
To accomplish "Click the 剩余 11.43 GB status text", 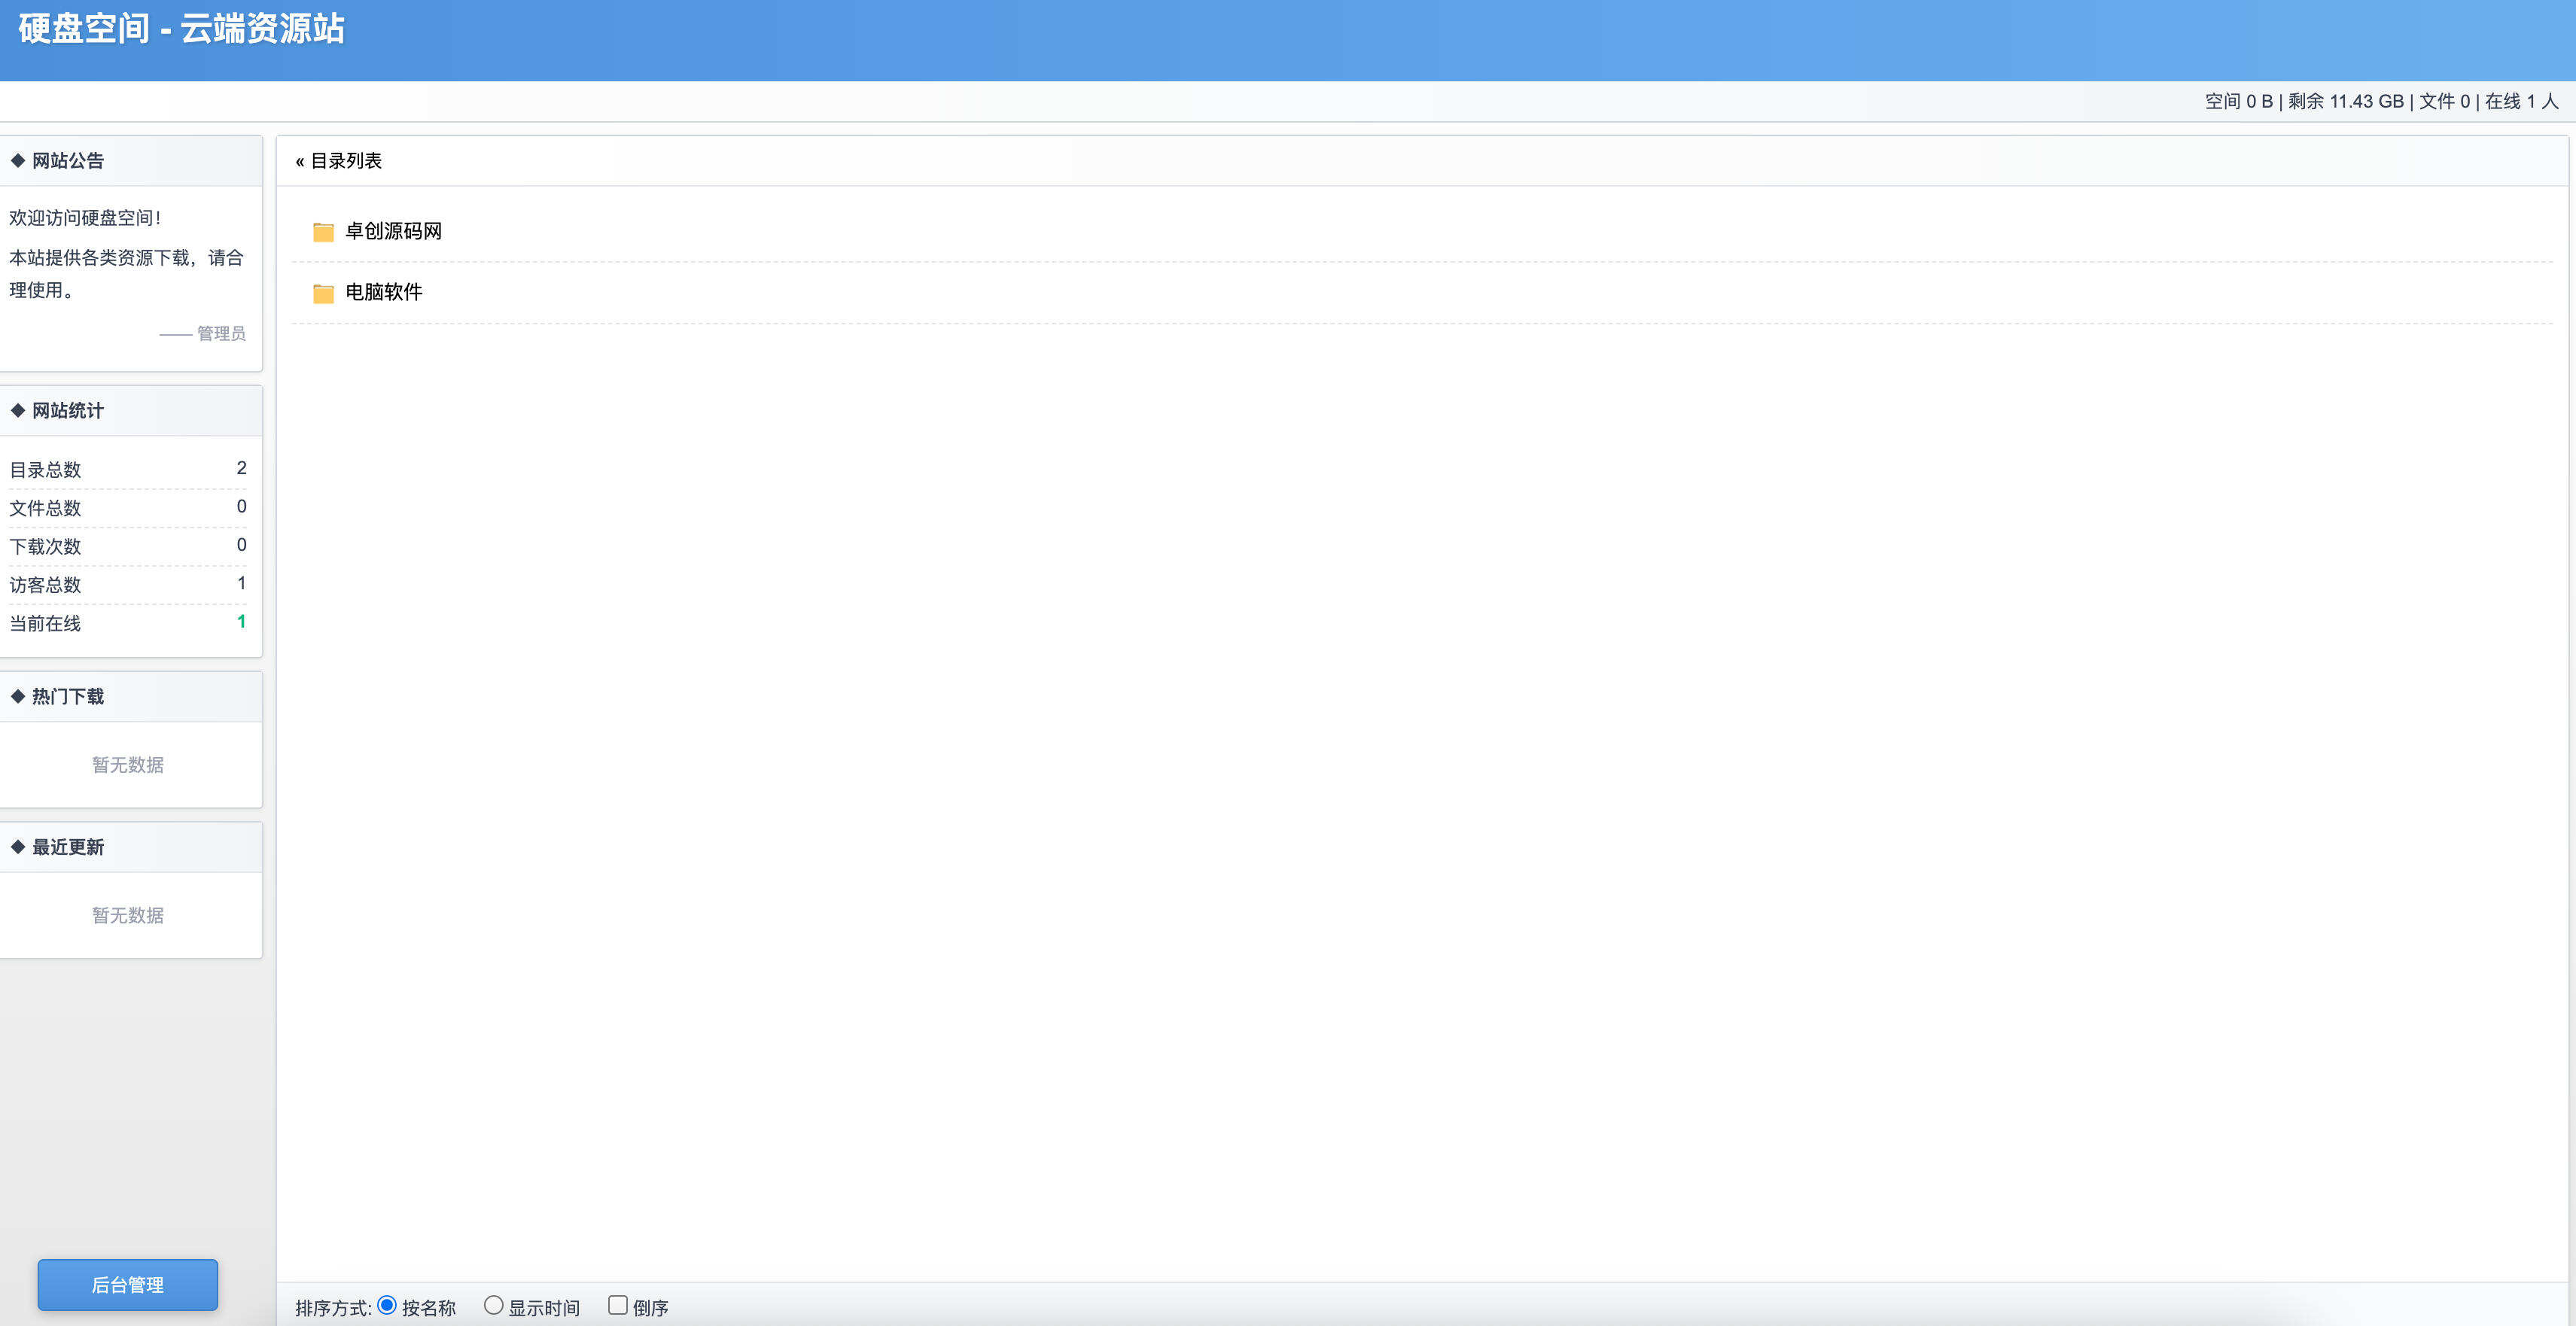I will click(x=2345, y=101).
